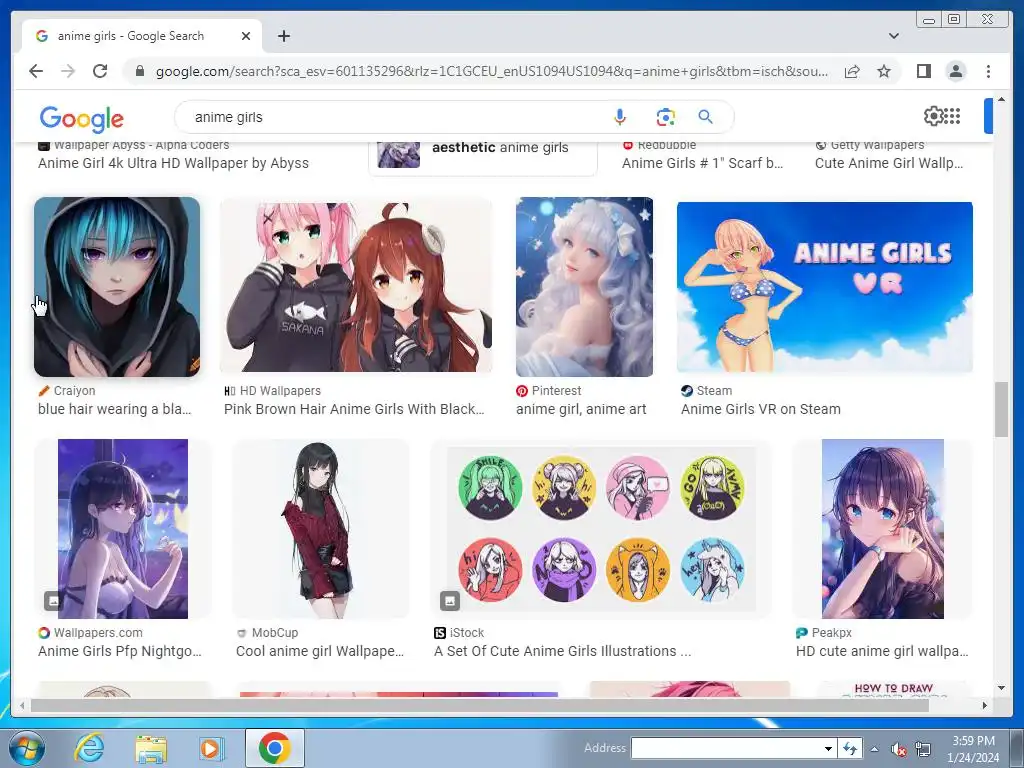Image resolution: width=1024 pixels, height=768 pixels.
Task: Open the aesthetic anime girls suggestion
Action: (483, 157)
